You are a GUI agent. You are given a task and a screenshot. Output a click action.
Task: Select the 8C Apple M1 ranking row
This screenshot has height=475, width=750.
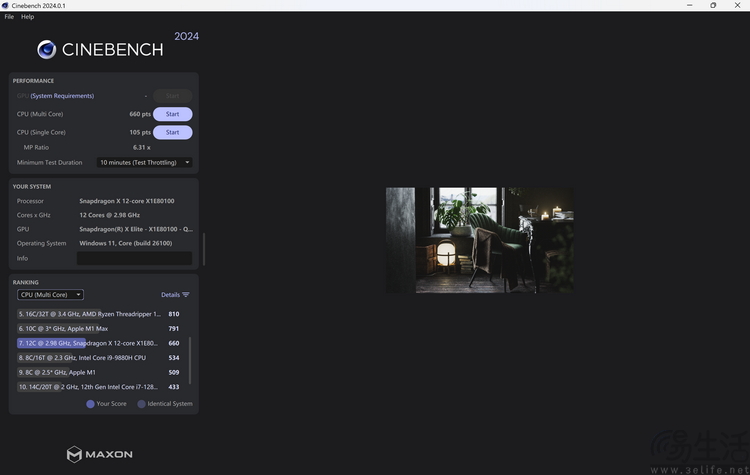(x=99, y=373)
